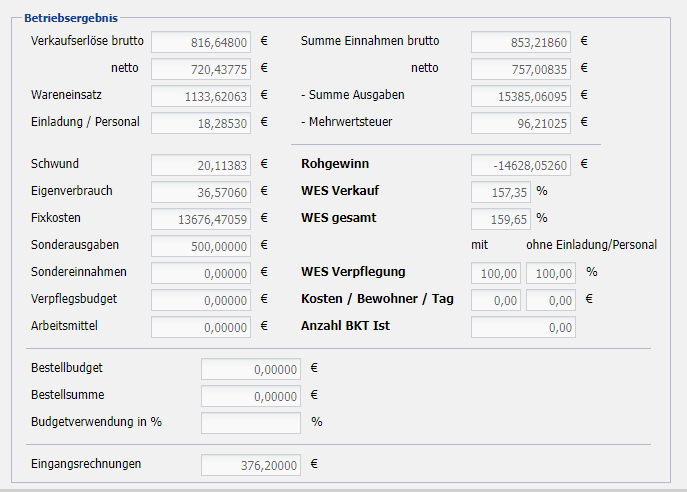Click the Summe Einnahmen brutto field

(x=520, y=42)
